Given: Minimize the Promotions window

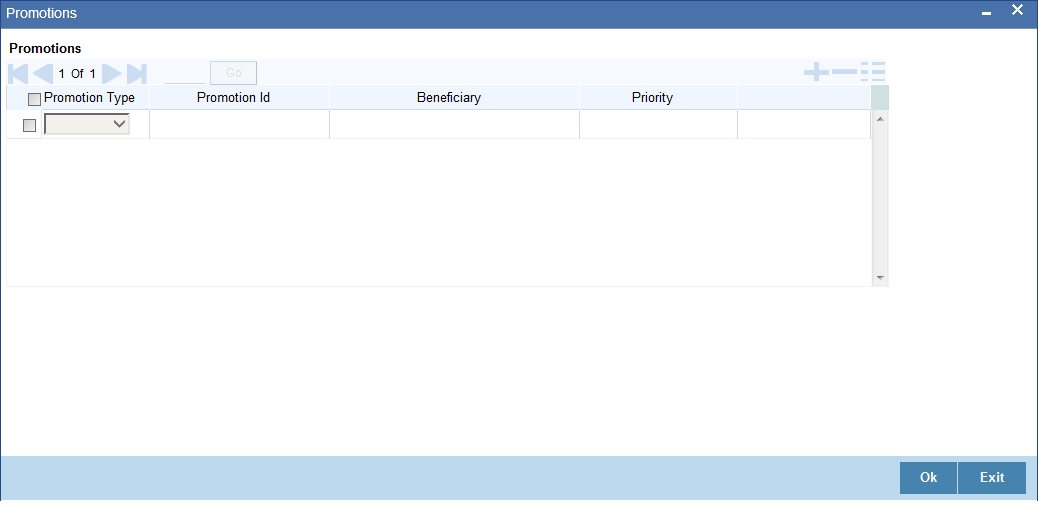Looking at the screenshot, I should 986,13.
